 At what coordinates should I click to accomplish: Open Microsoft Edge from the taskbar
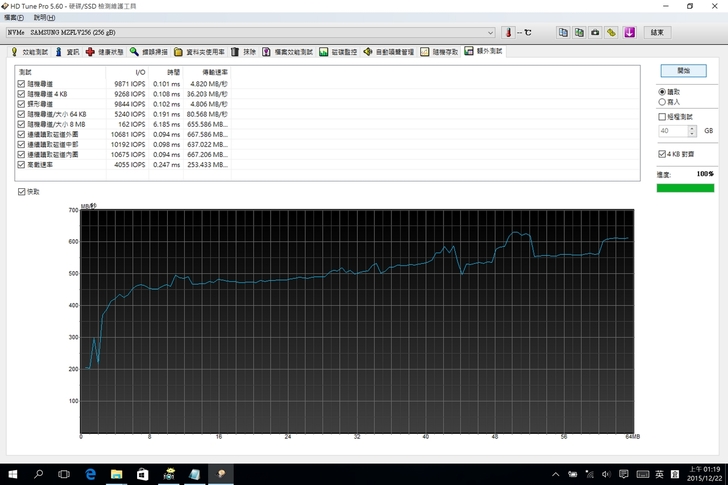[90, 474]
